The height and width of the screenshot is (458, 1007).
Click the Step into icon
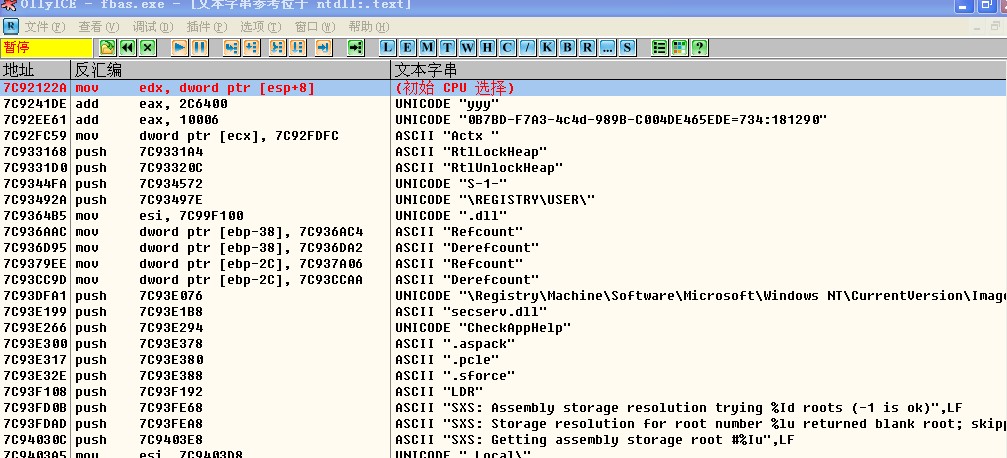[x=231, y=48]
